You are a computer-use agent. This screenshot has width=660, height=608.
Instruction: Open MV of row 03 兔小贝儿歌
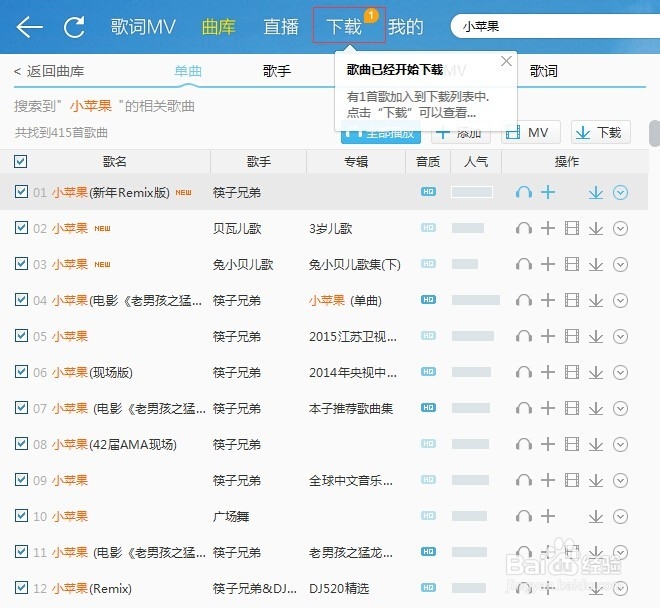572,264
